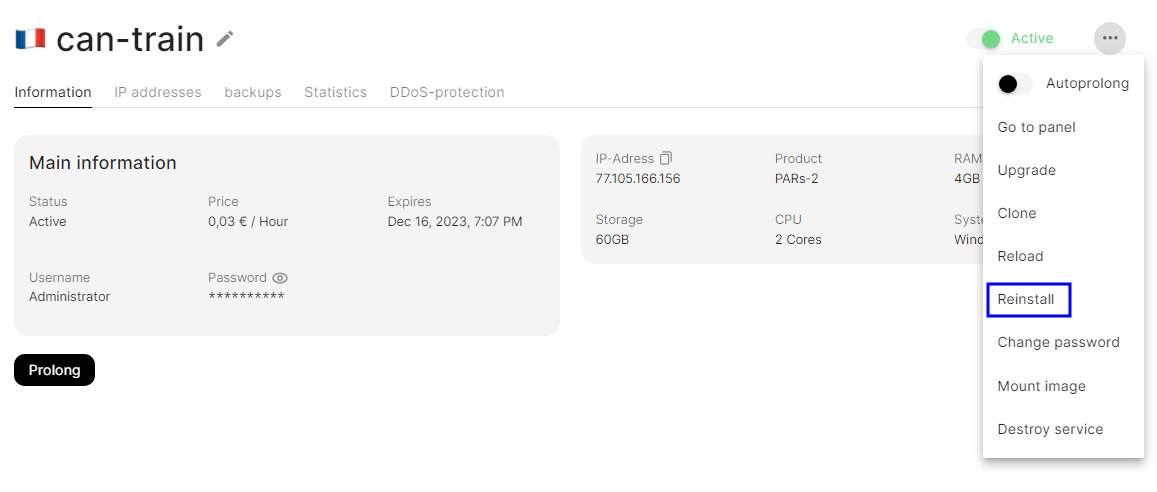Open Change password menu item
Screen dimensions: 1157x492
coord(1058,342)
